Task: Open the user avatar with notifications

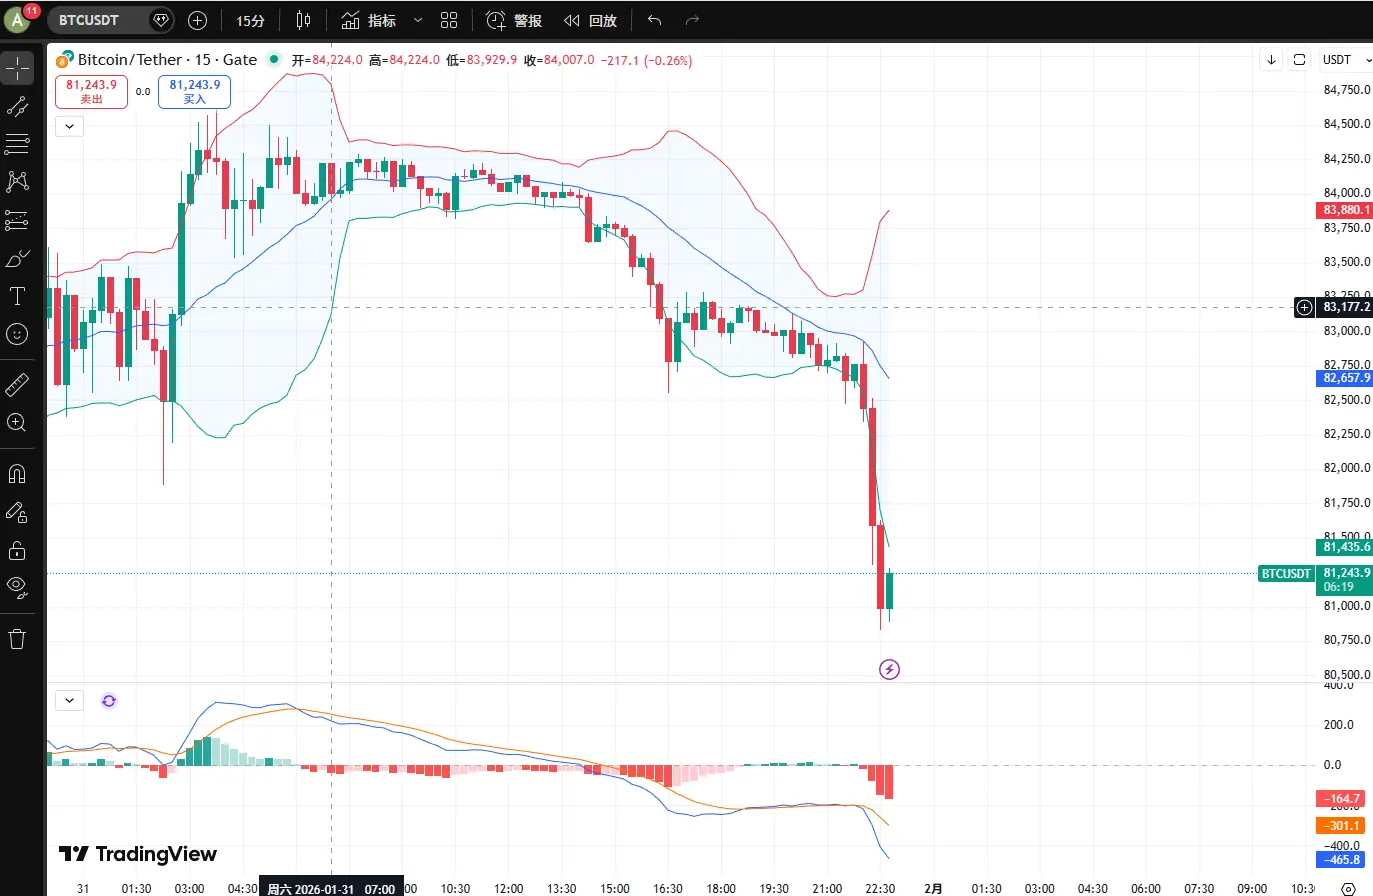Action: pyautogui.click(x=18, y=19)
